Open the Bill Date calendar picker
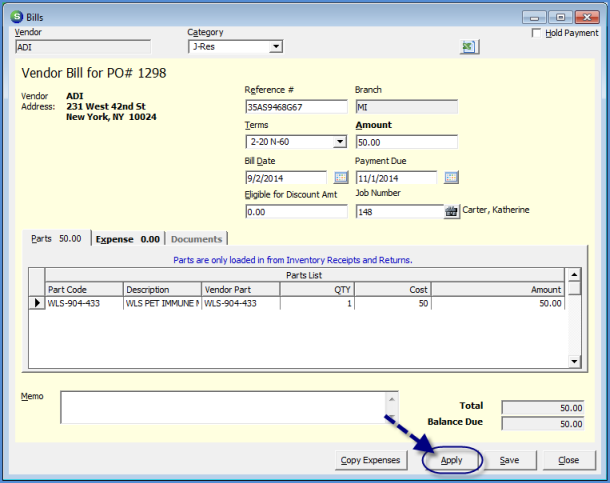 (x=341, y=177)
